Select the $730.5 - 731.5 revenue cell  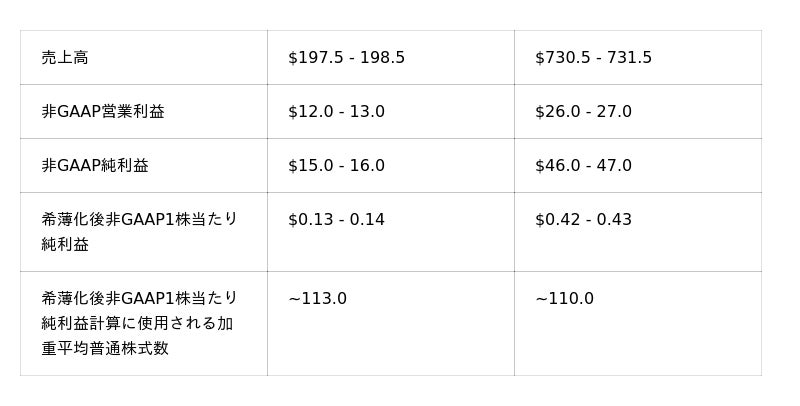(593, 58)
